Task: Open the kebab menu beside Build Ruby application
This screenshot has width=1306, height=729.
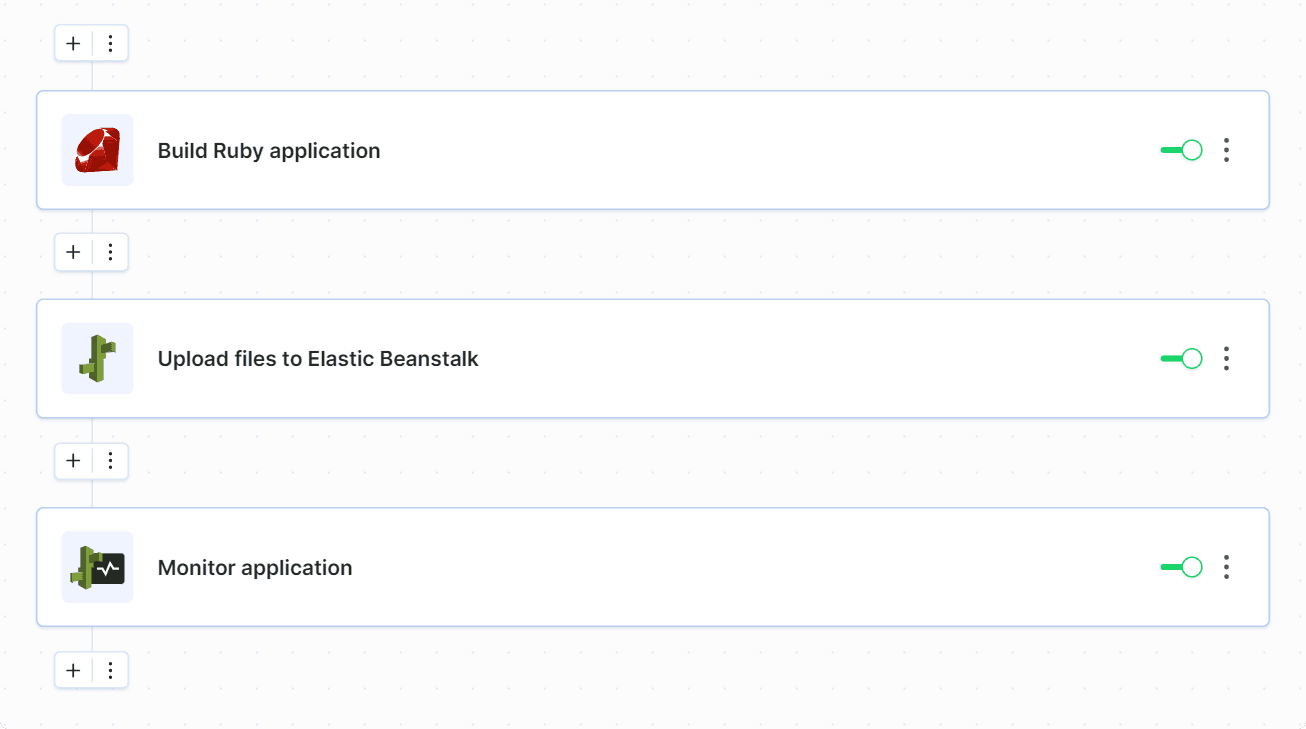Action: [1226, 150]
